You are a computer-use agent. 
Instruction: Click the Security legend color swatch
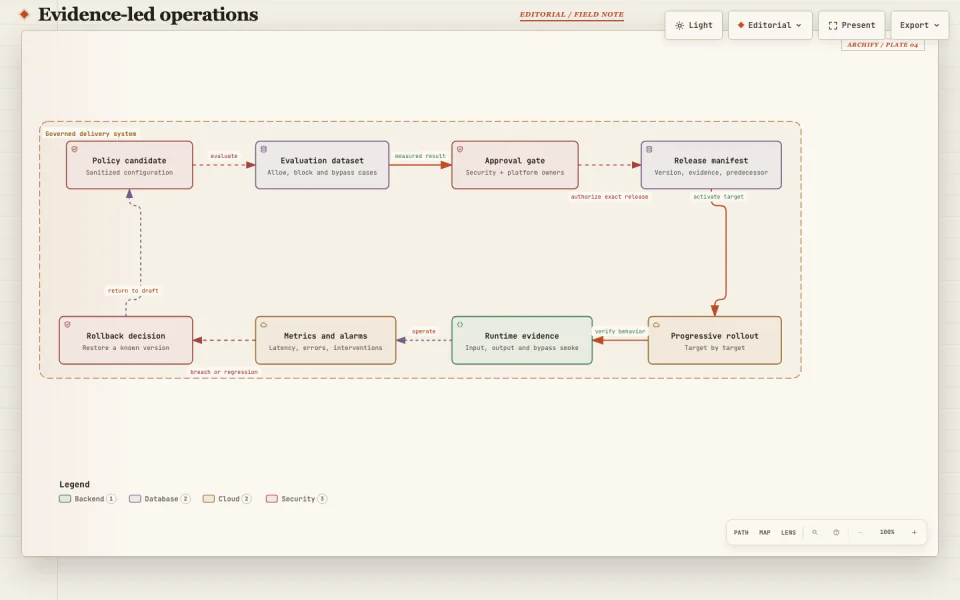272,499
